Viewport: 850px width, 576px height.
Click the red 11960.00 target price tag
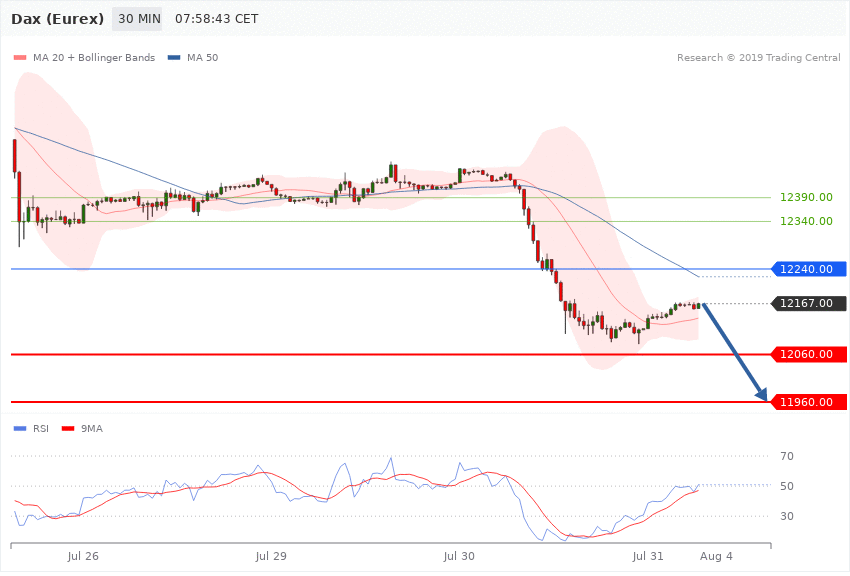(808, 402)
